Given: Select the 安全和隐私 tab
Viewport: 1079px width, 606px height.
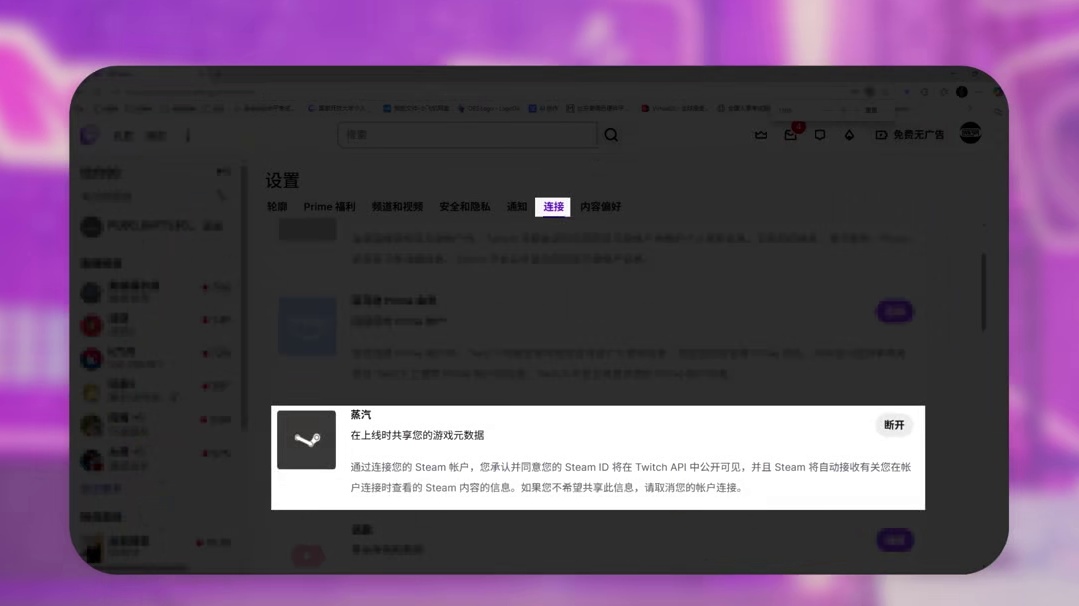Looking at the screenshot, I should 465,207.
